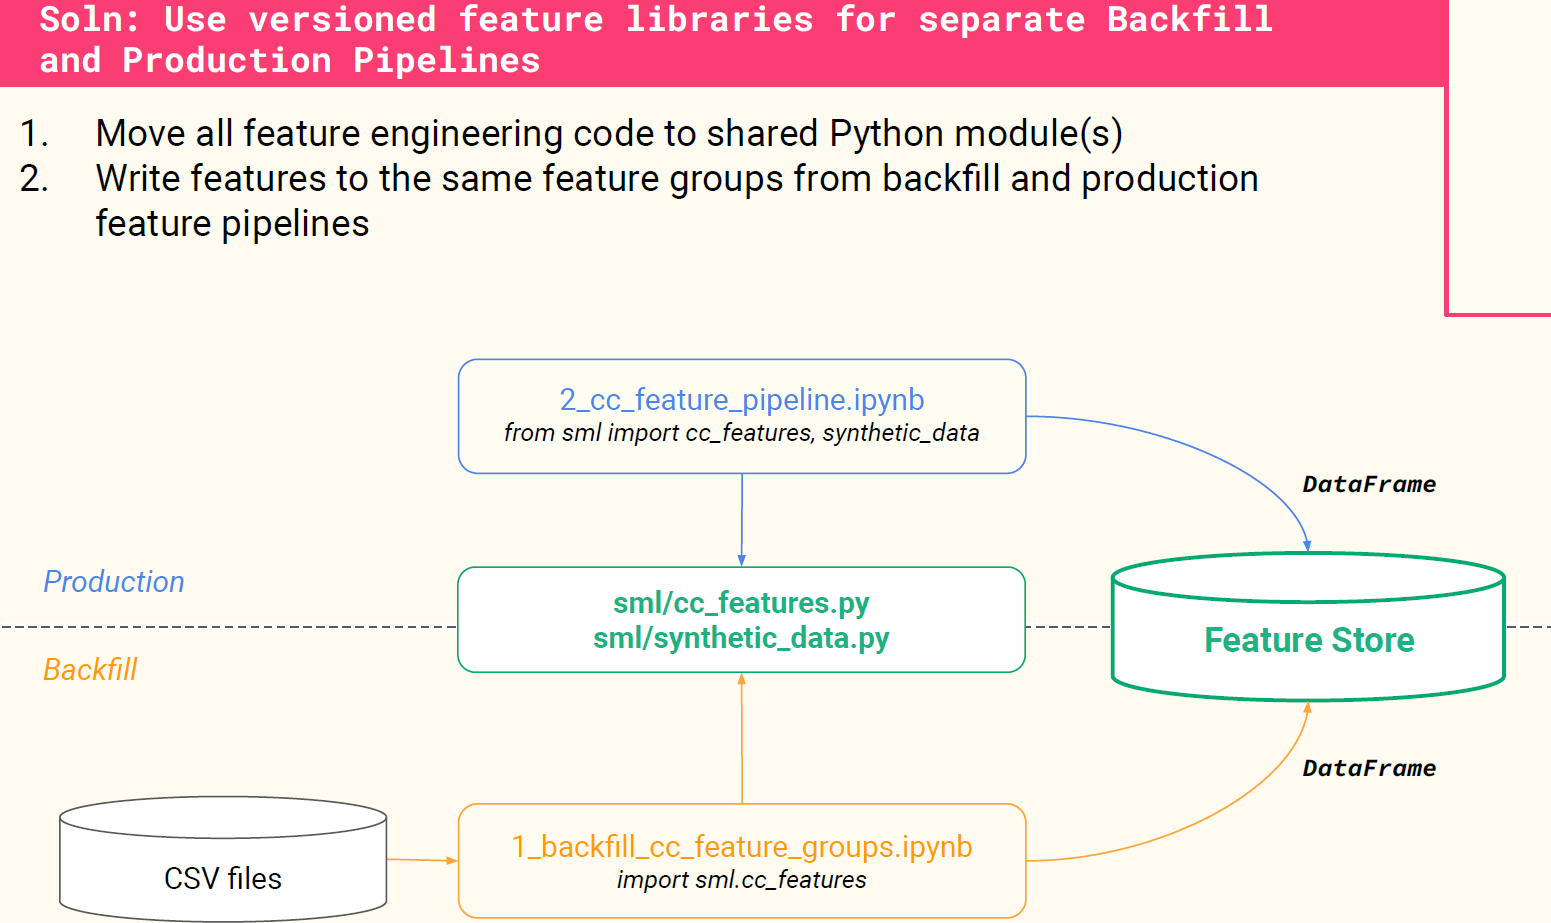
Task: Click 'from sml import cc_features, synthetic_data' text
Action: pyautogui.click(x=742, y=433)
